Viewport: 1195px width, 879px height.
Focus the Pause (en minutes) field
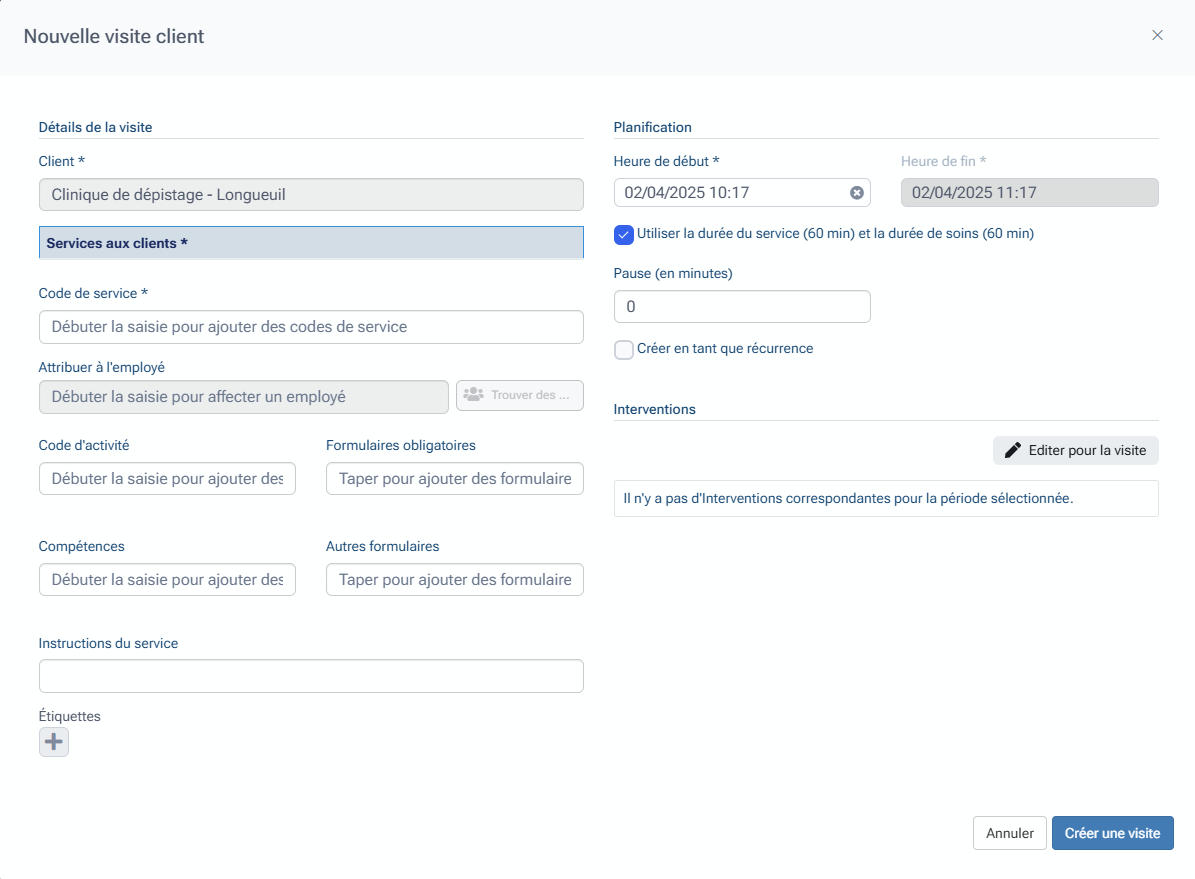741,307
